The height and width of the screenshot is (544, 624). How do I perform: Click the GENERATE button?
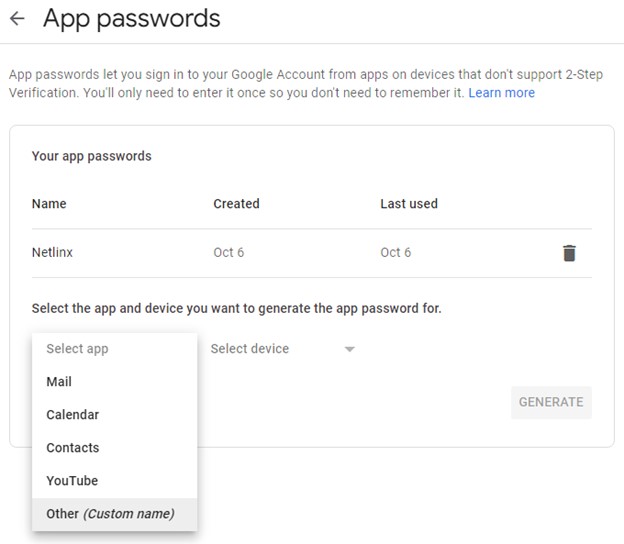pyautogui.click(x=551, y=402)
